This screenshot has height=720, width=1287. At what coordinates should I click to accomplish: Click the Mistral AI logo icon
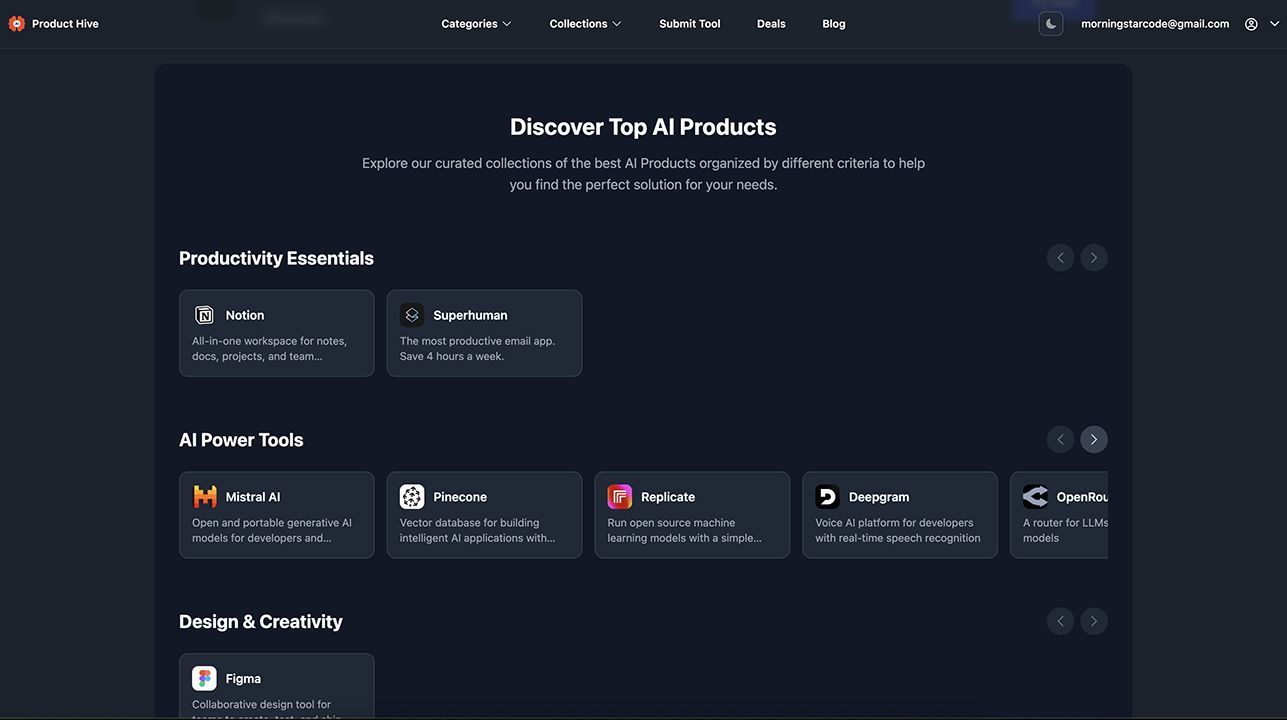coord(204,497)
